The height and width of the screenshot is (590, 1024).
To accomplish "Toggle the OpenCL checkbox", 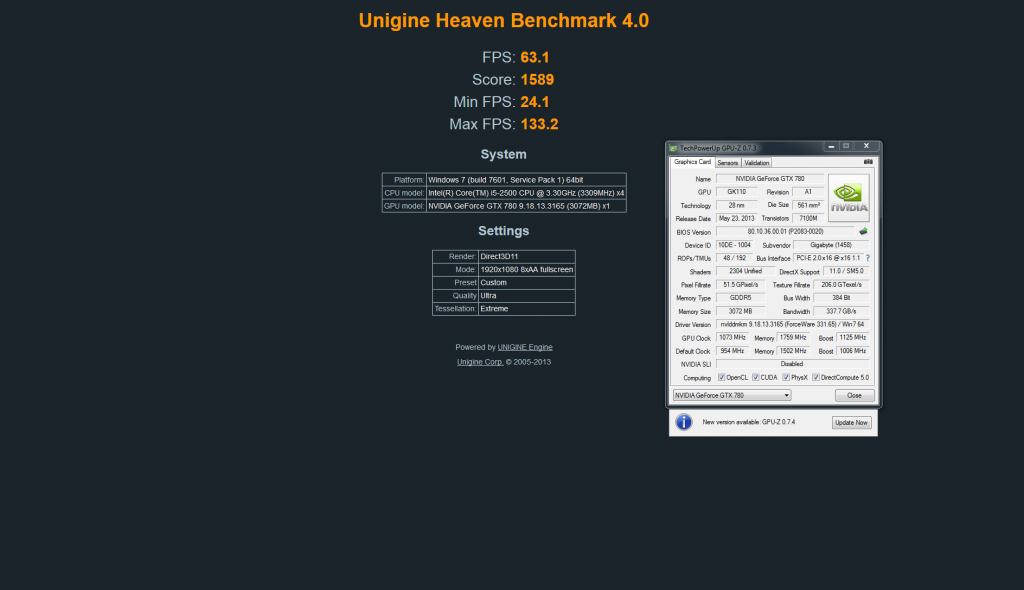I will [722, 378].
